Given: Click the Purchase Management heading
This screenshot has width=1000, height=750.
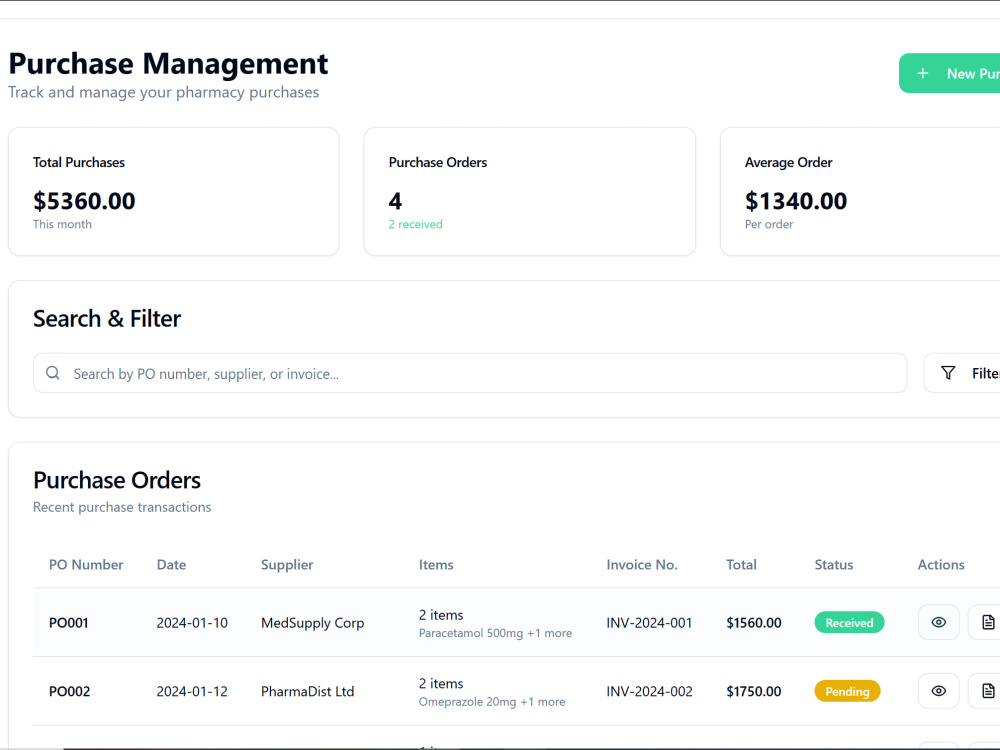Looking at the screenshot, I should (x=168, y=64).
